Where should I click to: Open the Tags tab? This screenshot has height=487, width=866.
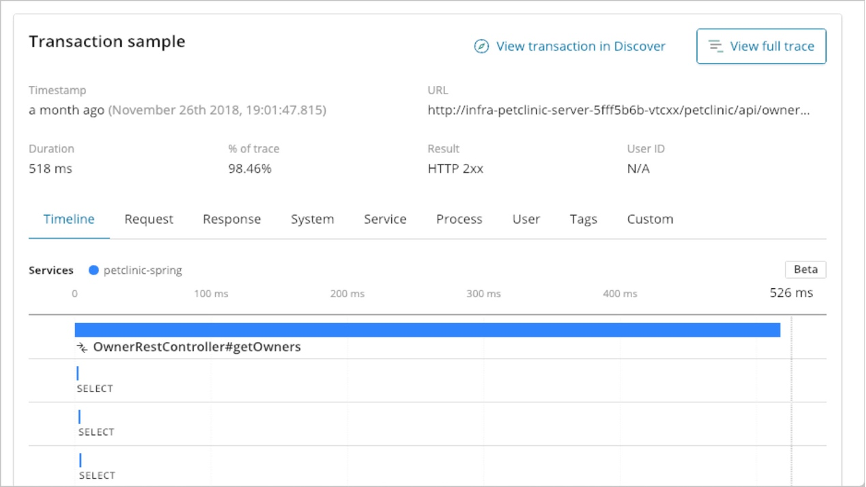pyautogui.click(x=583, y=219)
